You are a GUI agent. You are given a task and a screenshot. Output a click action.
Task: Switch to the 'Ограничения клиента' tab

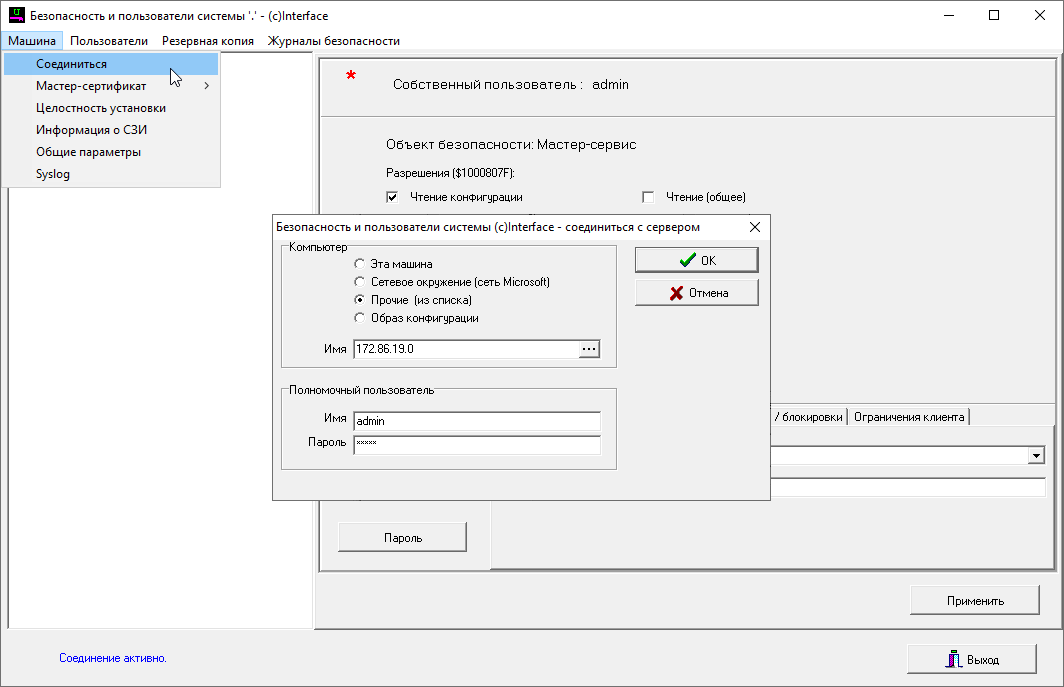(x=909, y=417)
